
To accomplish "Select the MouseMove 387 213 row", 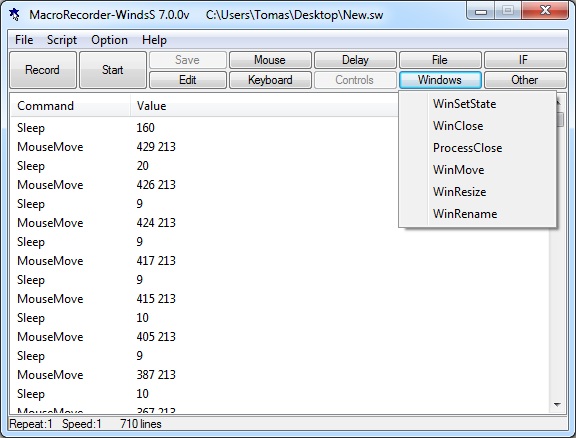I will (x=280, y=375).
